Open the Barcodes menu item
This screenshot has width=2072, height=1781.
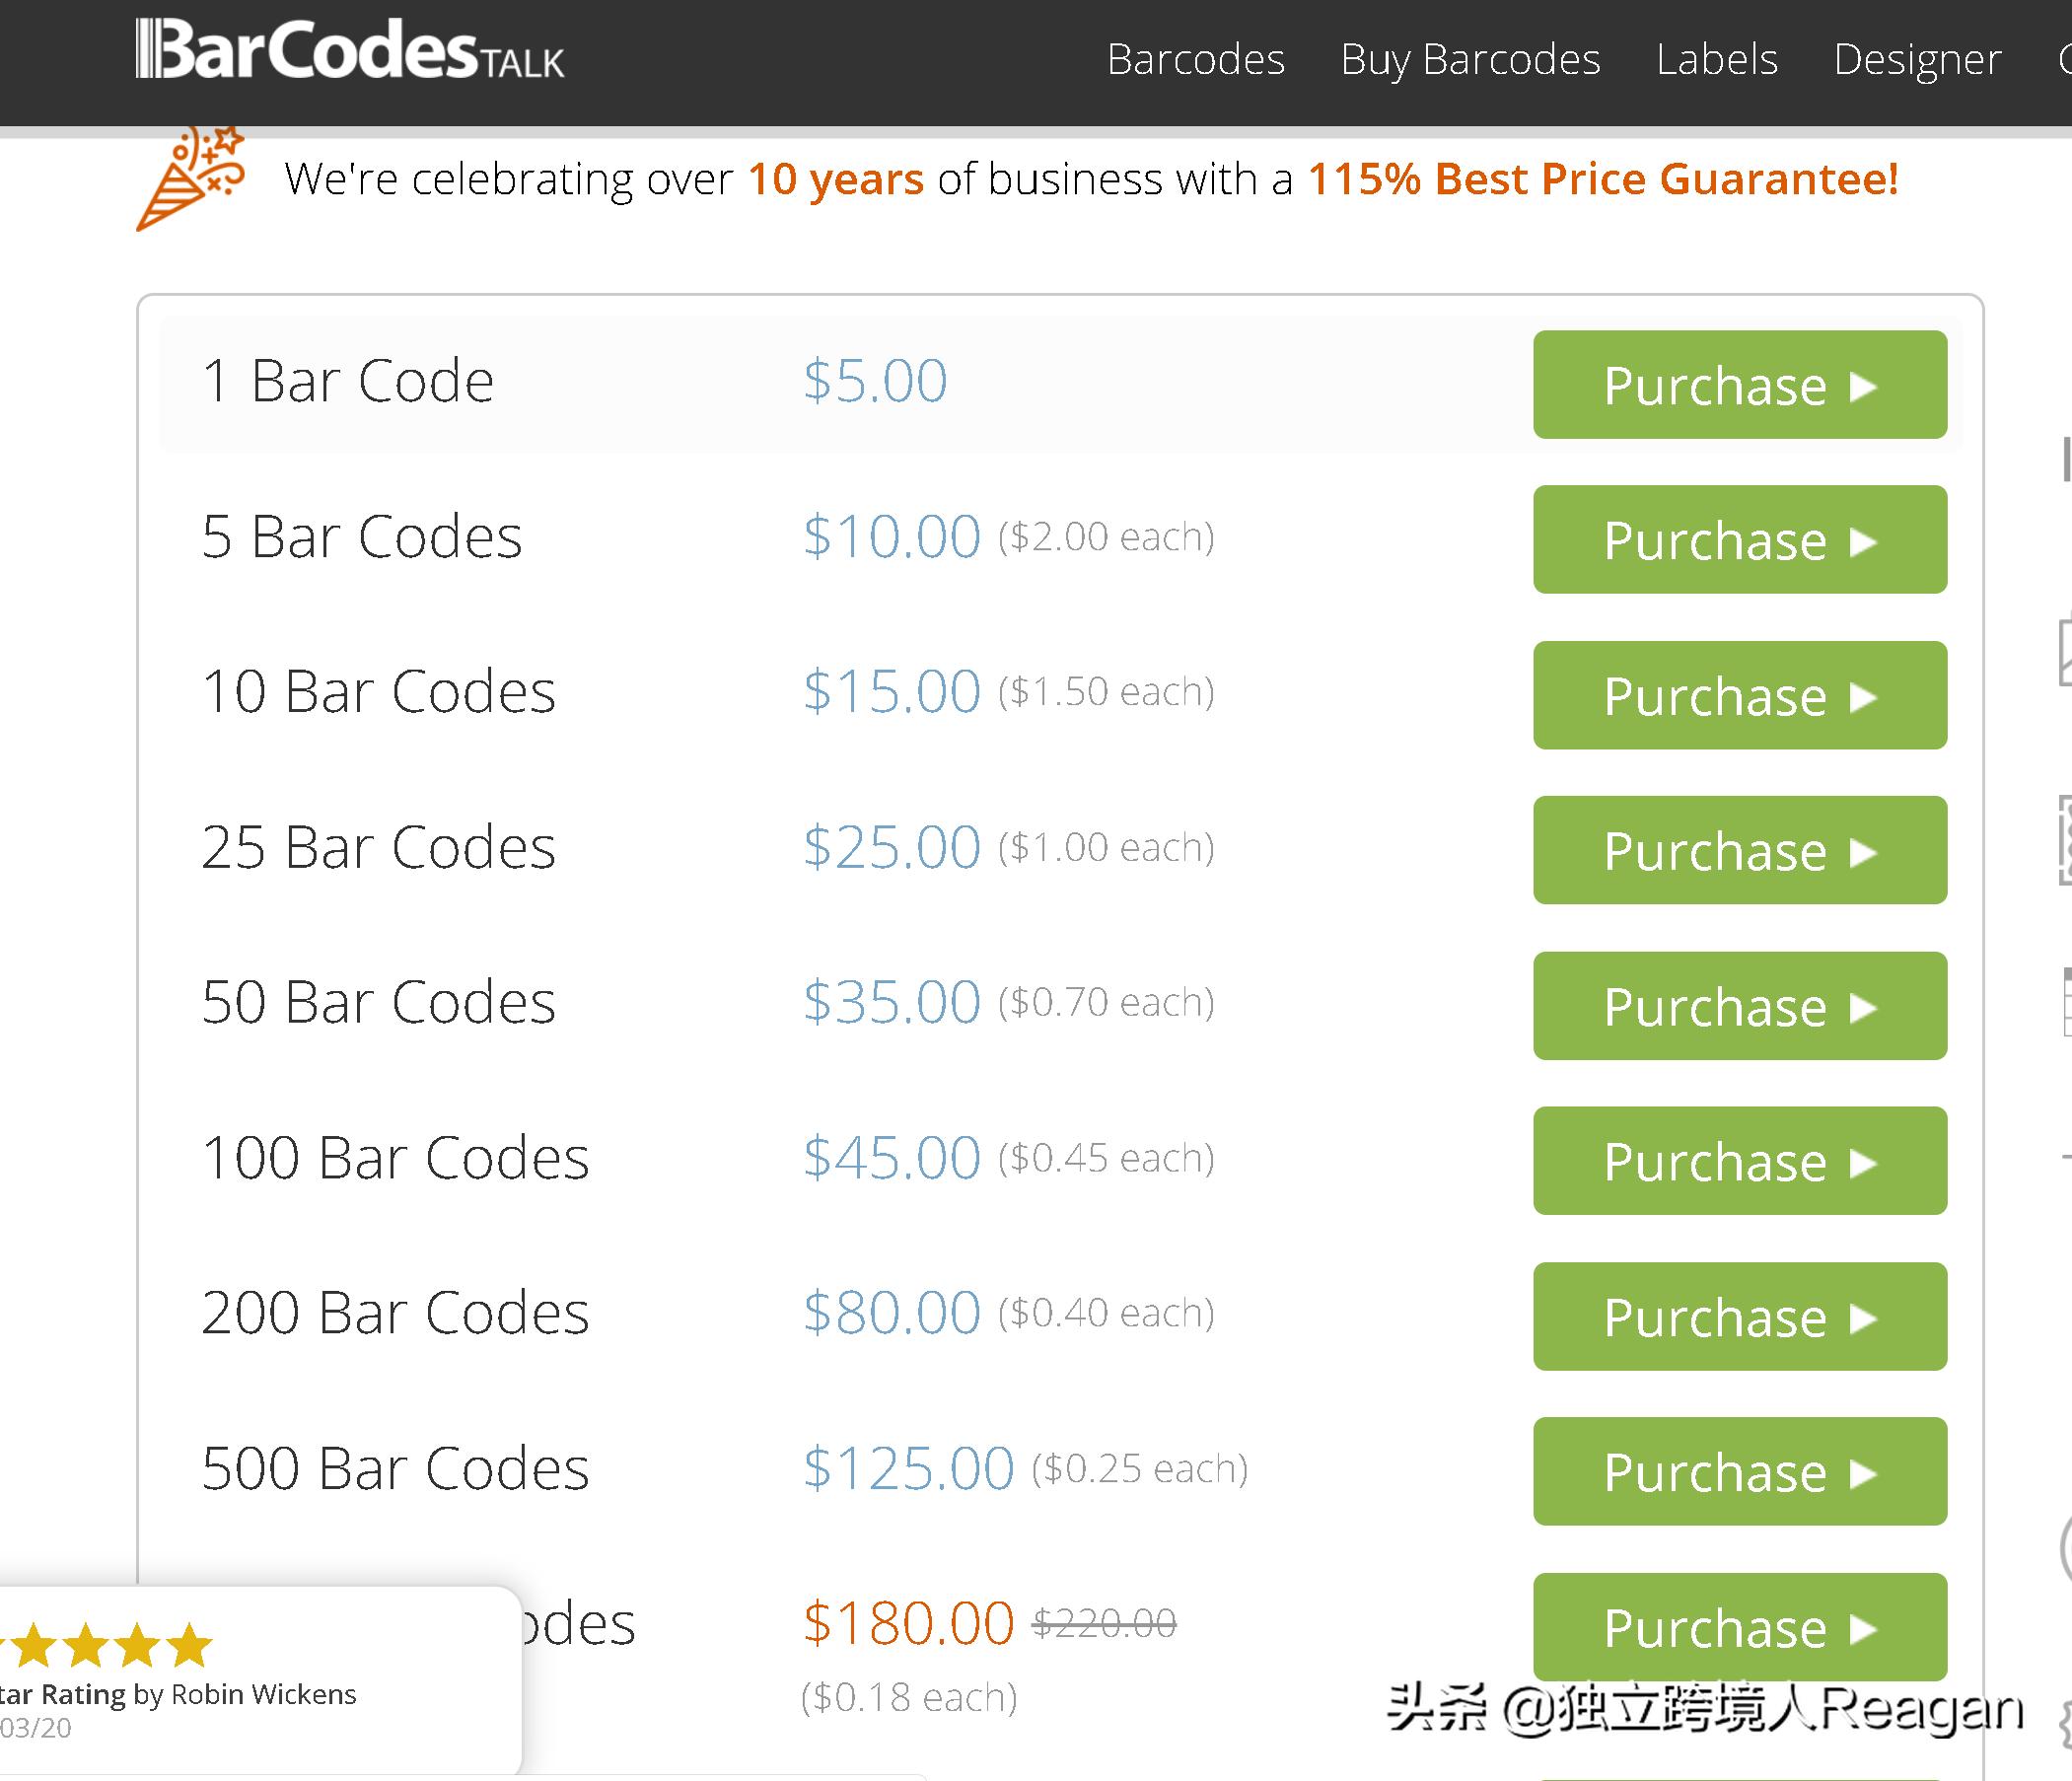pyautogui.click(x=1195, y=60)
